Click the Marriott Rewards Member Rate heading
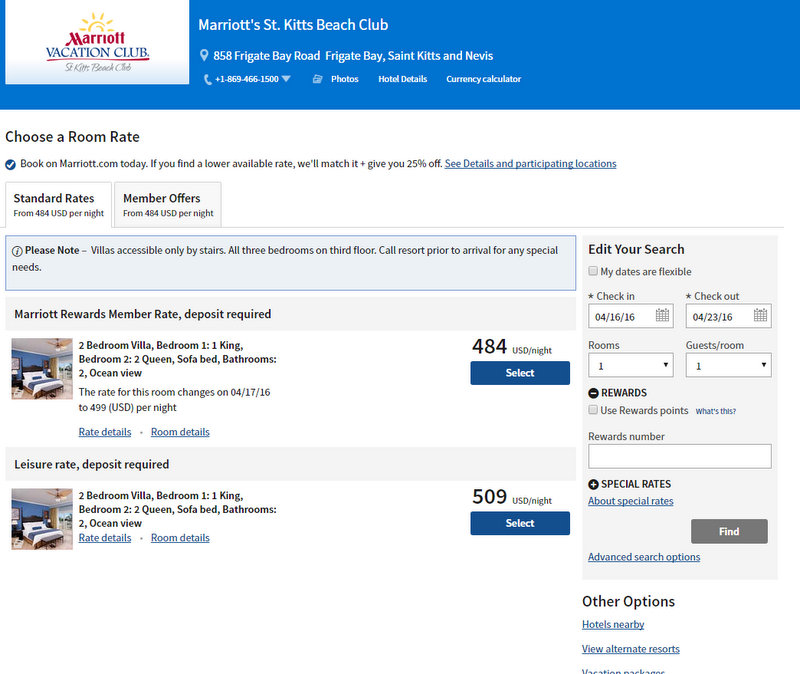This screenshot has width=800, height=674. pos(143,314)
